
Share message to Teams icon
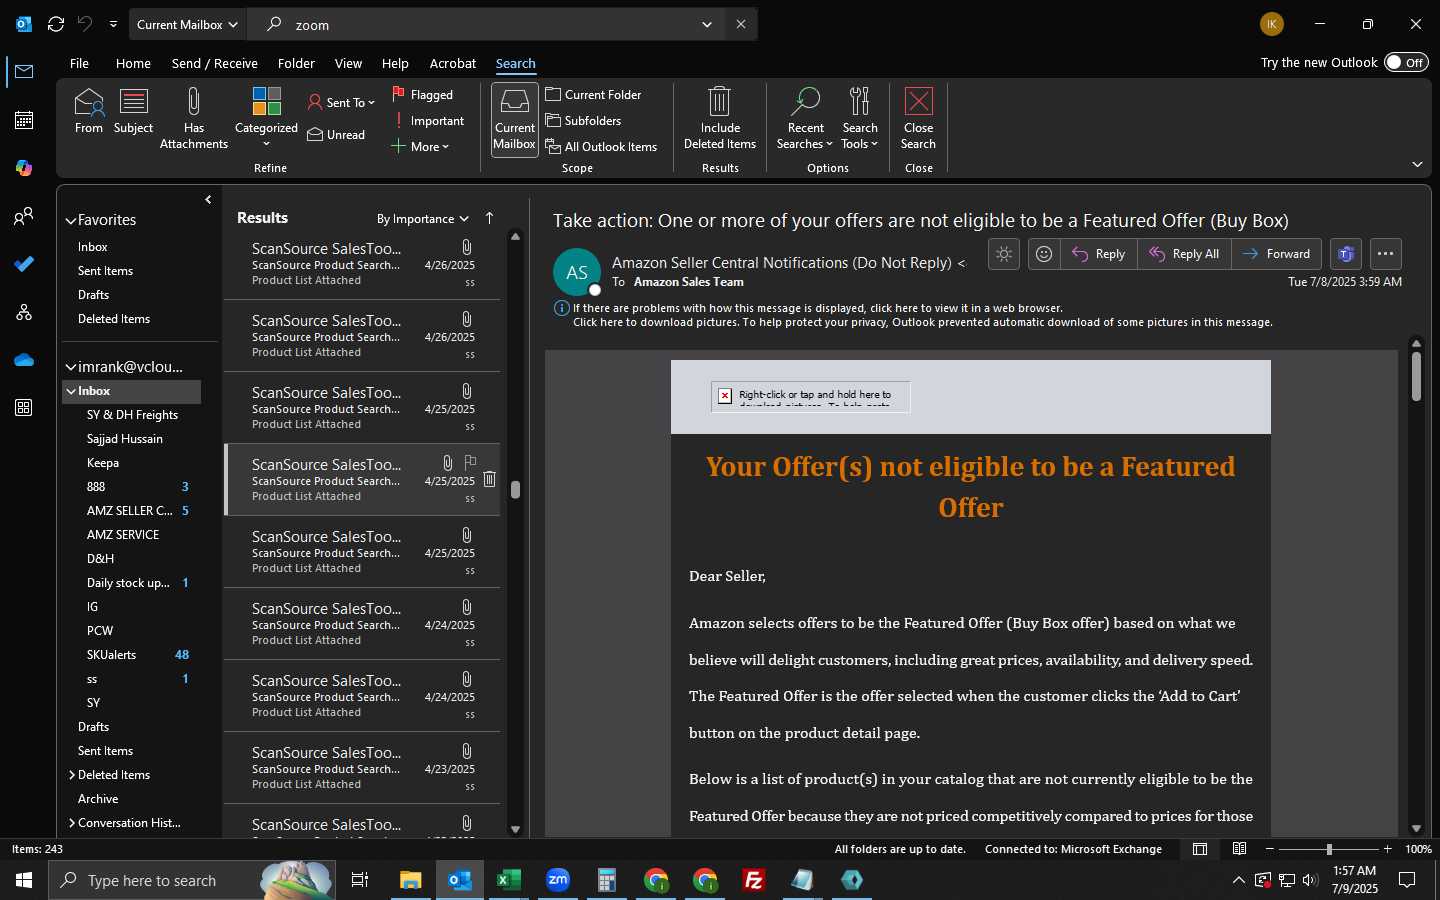tap(1346, 254)
